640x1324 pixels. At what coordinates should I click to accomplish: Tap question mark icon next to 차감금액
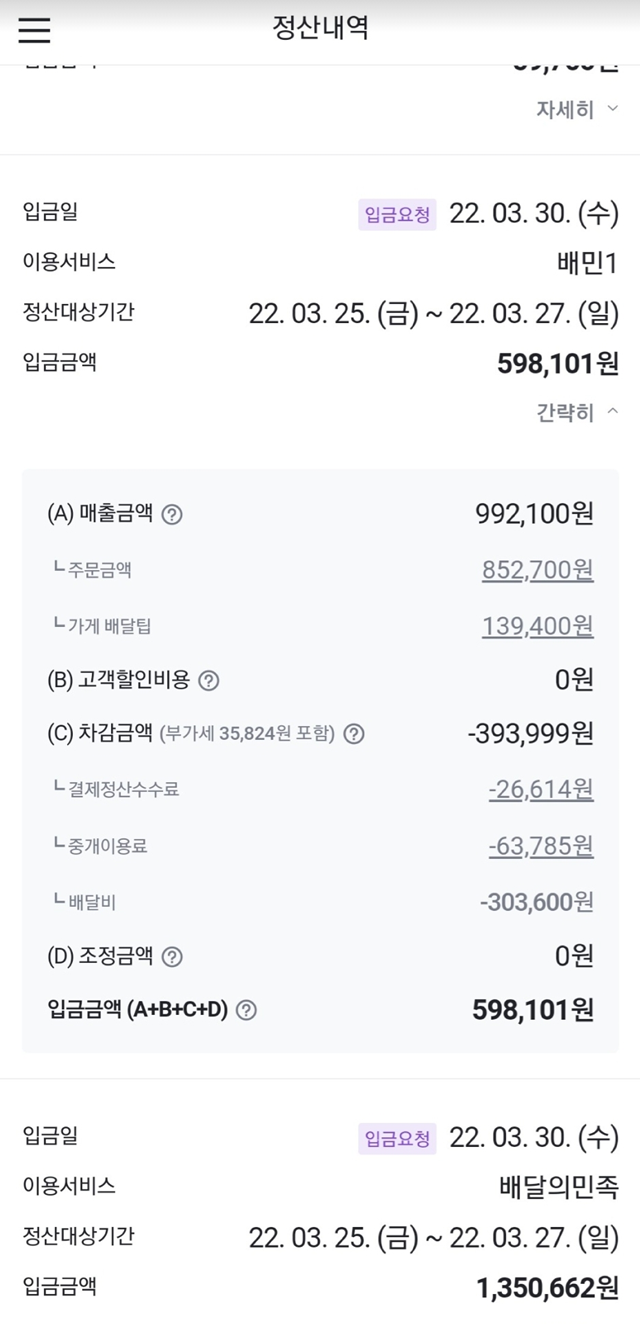click(354, 735)
